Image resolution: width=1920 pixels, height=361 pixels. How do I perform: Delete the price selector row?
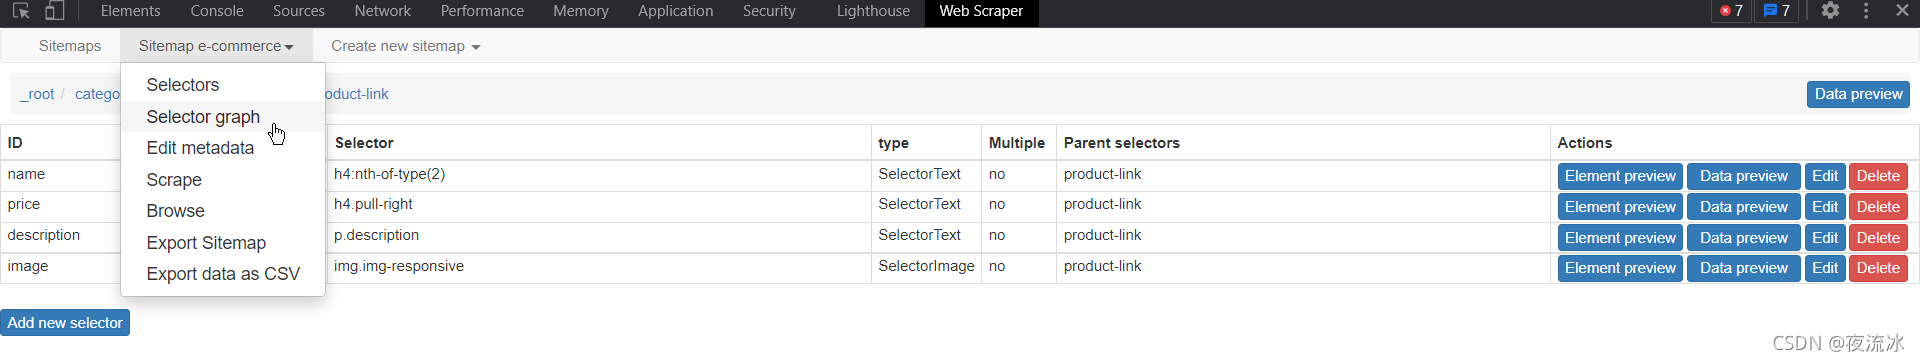[x=1878, y=207]
